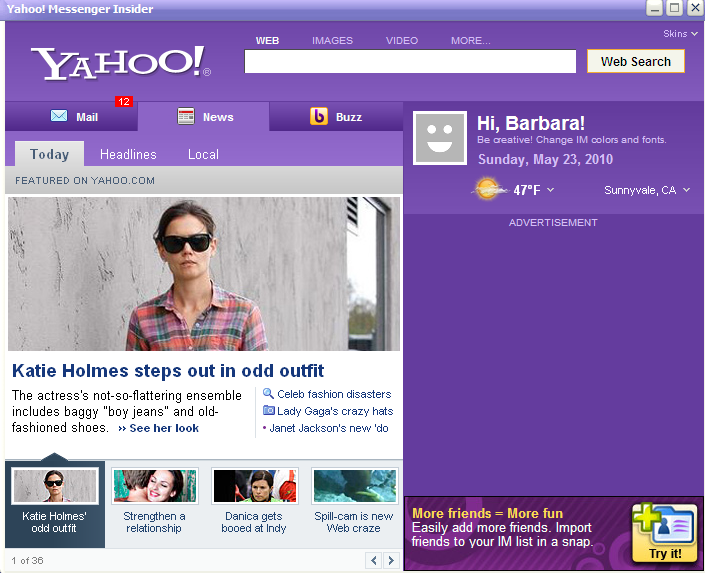Open Janet Jackson's new 'do link
This screenshot has width=705, height=573.
329,428
